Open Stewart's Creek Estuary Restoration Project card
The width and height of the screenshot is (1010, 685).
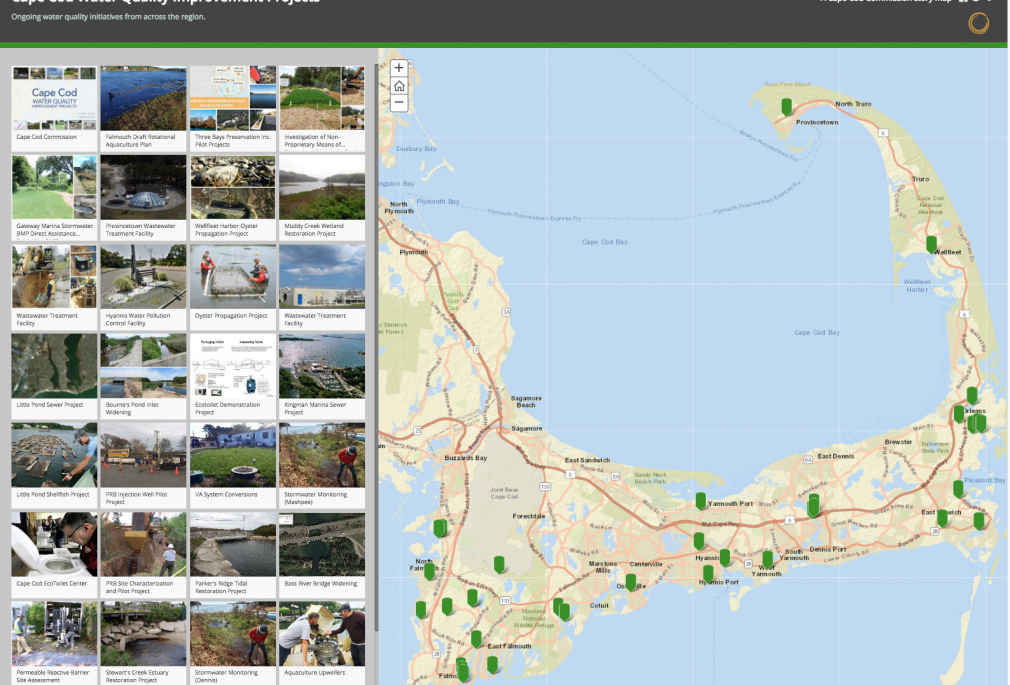click(x=144, y=643)
